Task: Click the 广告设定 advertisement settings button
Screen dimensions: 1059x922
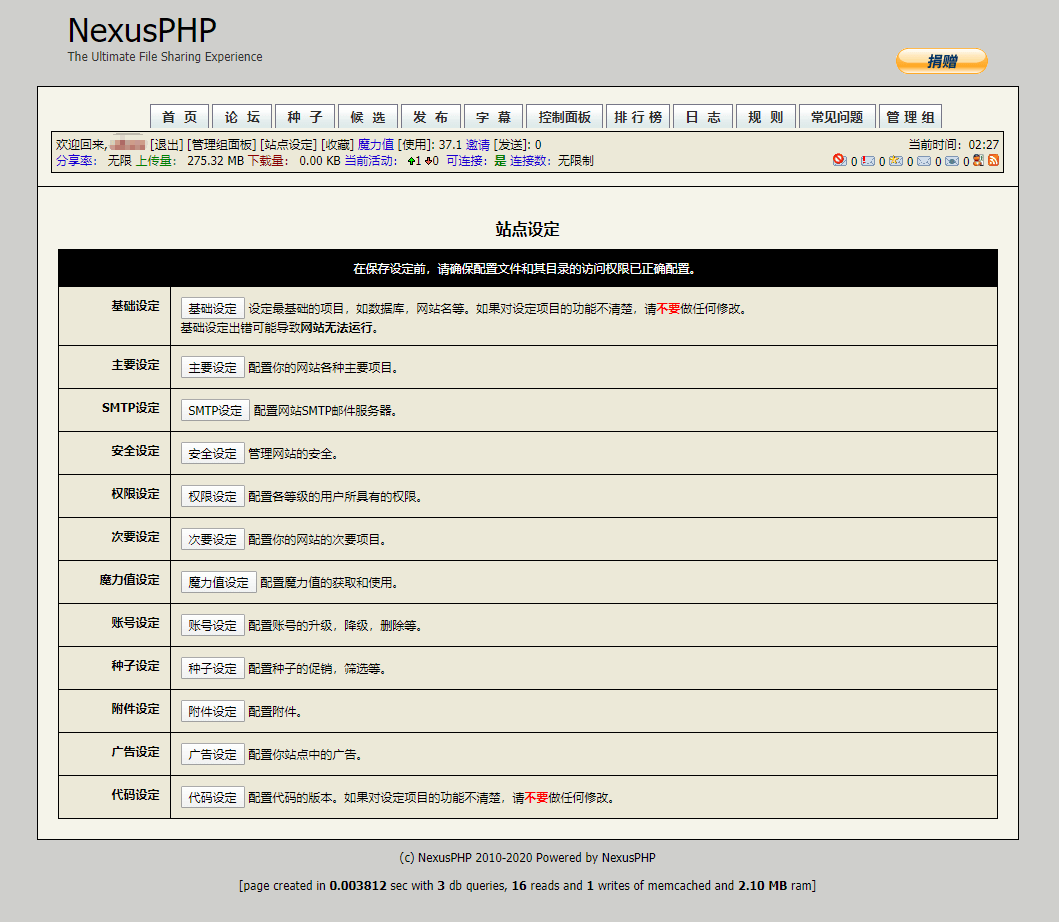Action: [212, 754]
